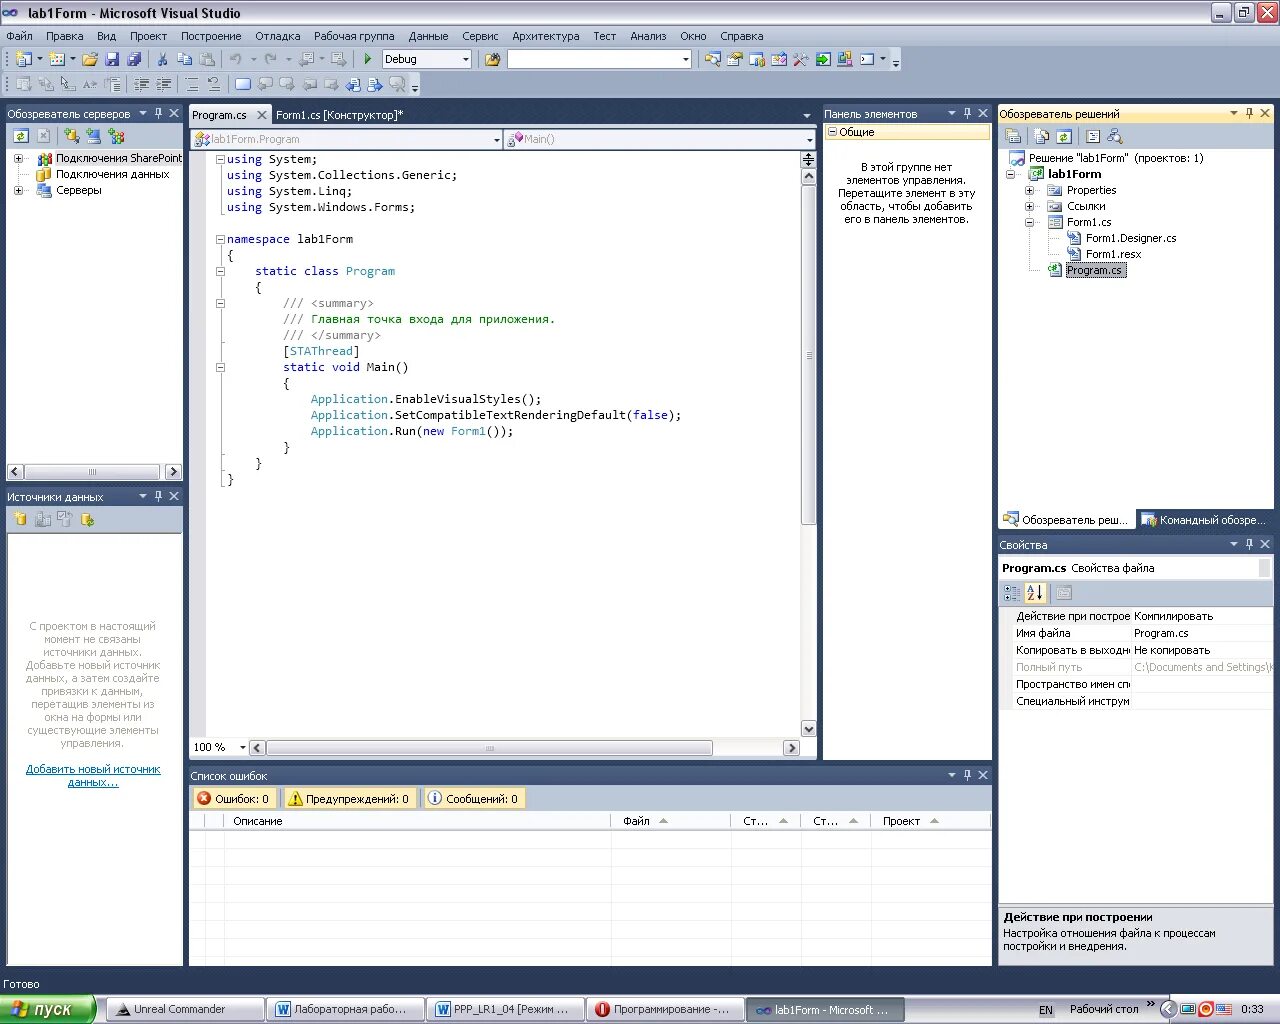Click the code editor vertical scrollbar thumb

pyautogui.click(x=809, y=354)
